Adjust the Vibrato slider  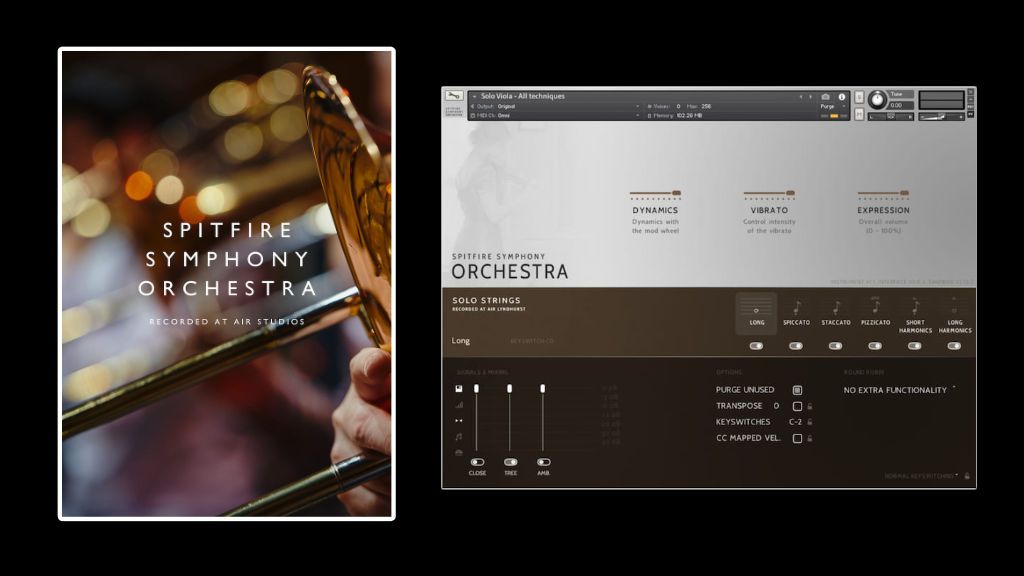pyautogui.click(x=769, y=193)
